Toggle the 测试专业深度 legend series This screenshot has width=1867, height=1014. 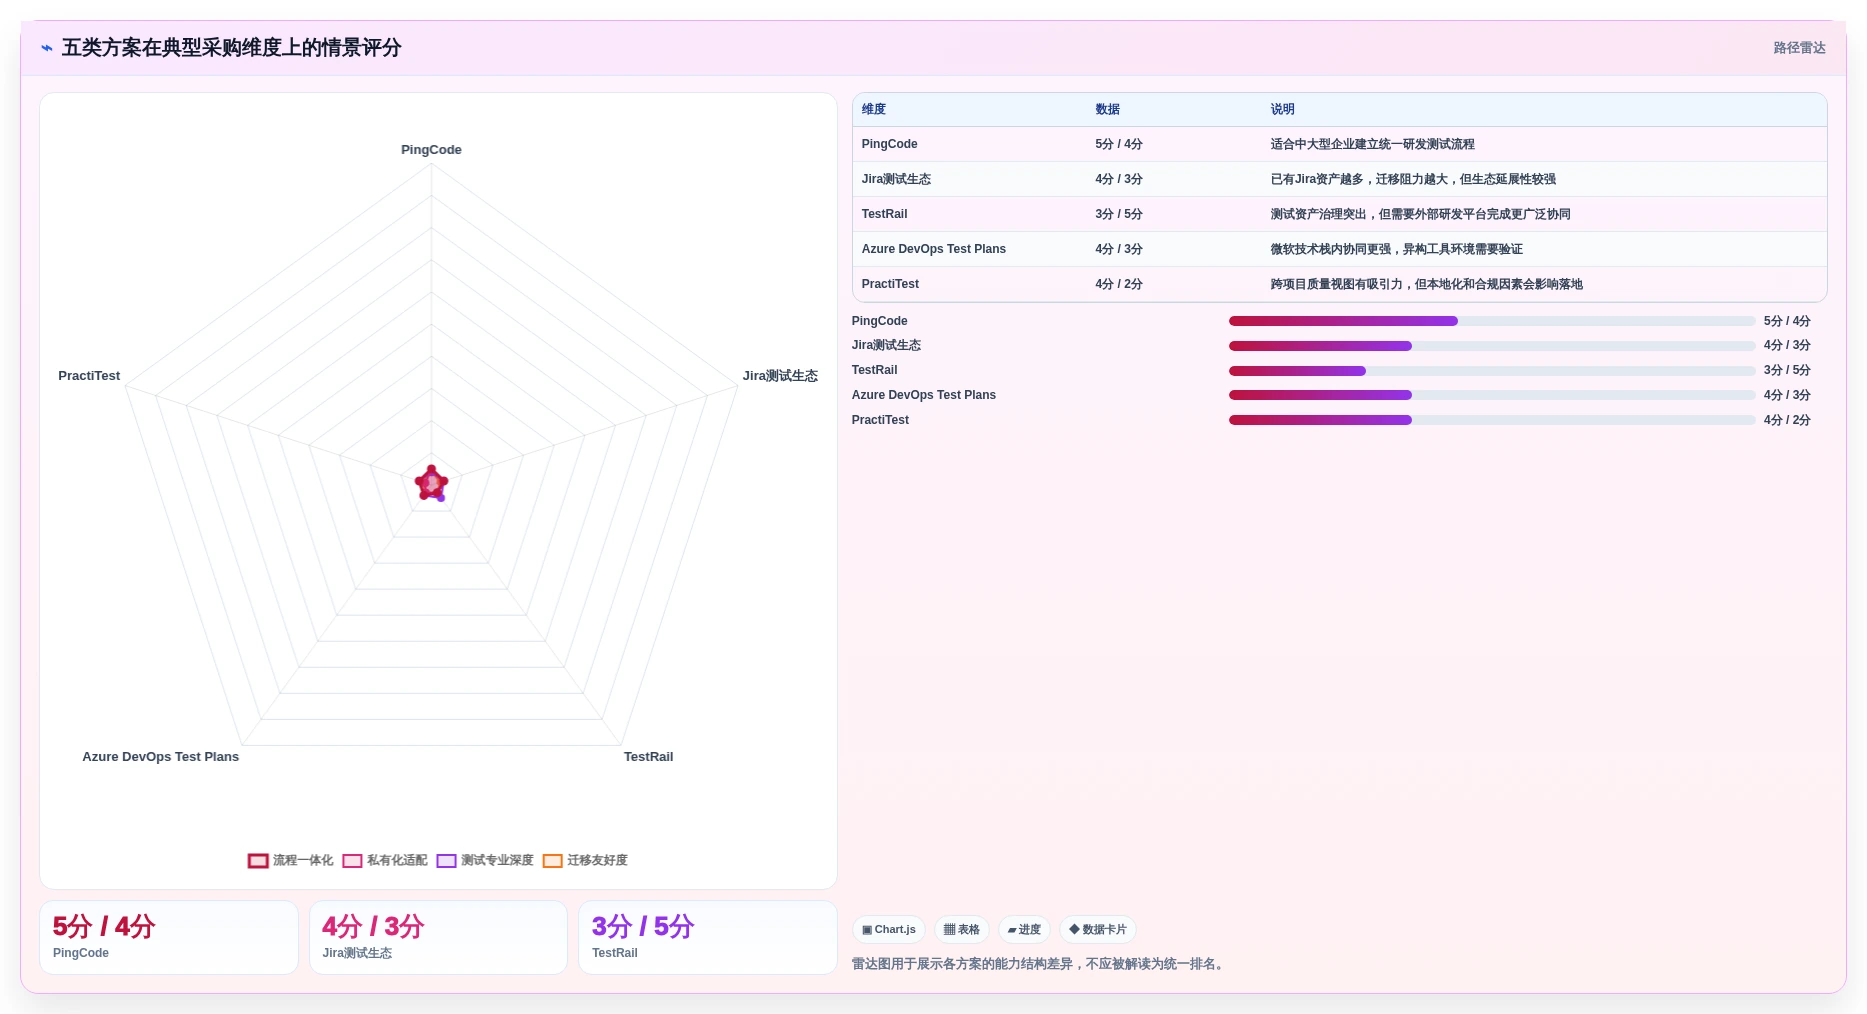pyautogui.click(x=485, y=860)
